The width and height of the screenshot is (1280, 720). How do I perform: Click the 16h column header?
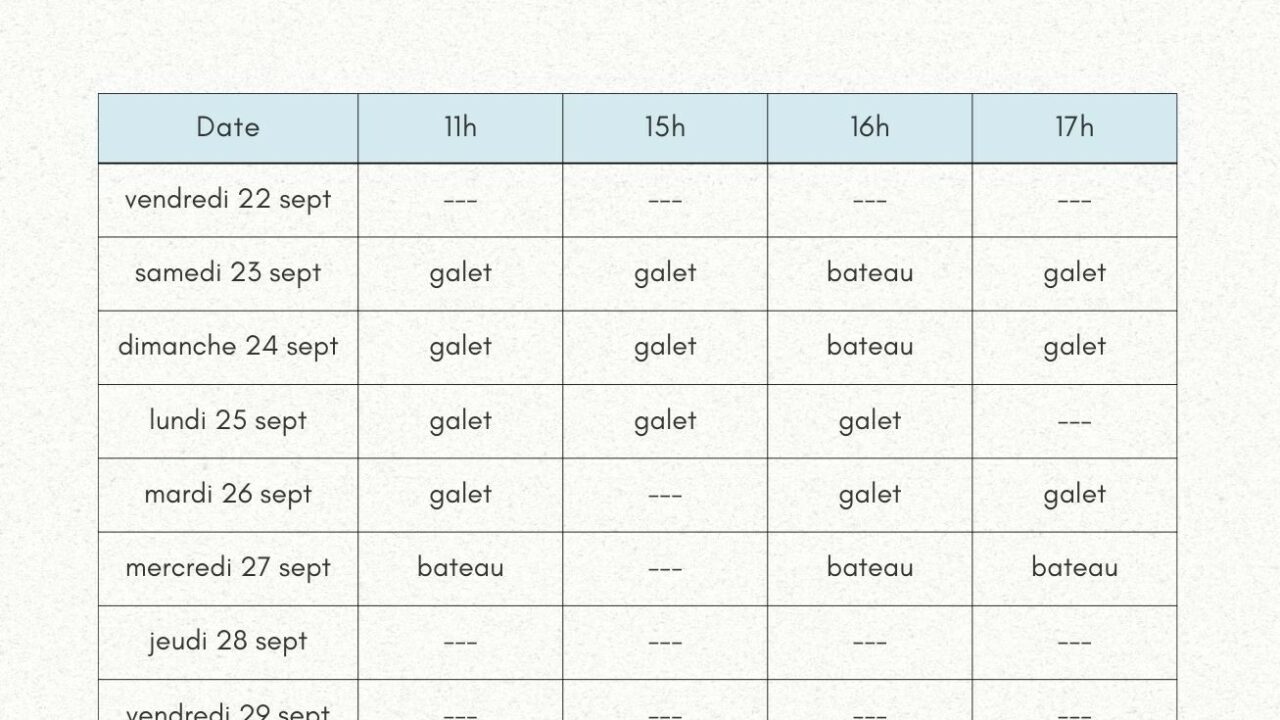(x=869, y=127)
